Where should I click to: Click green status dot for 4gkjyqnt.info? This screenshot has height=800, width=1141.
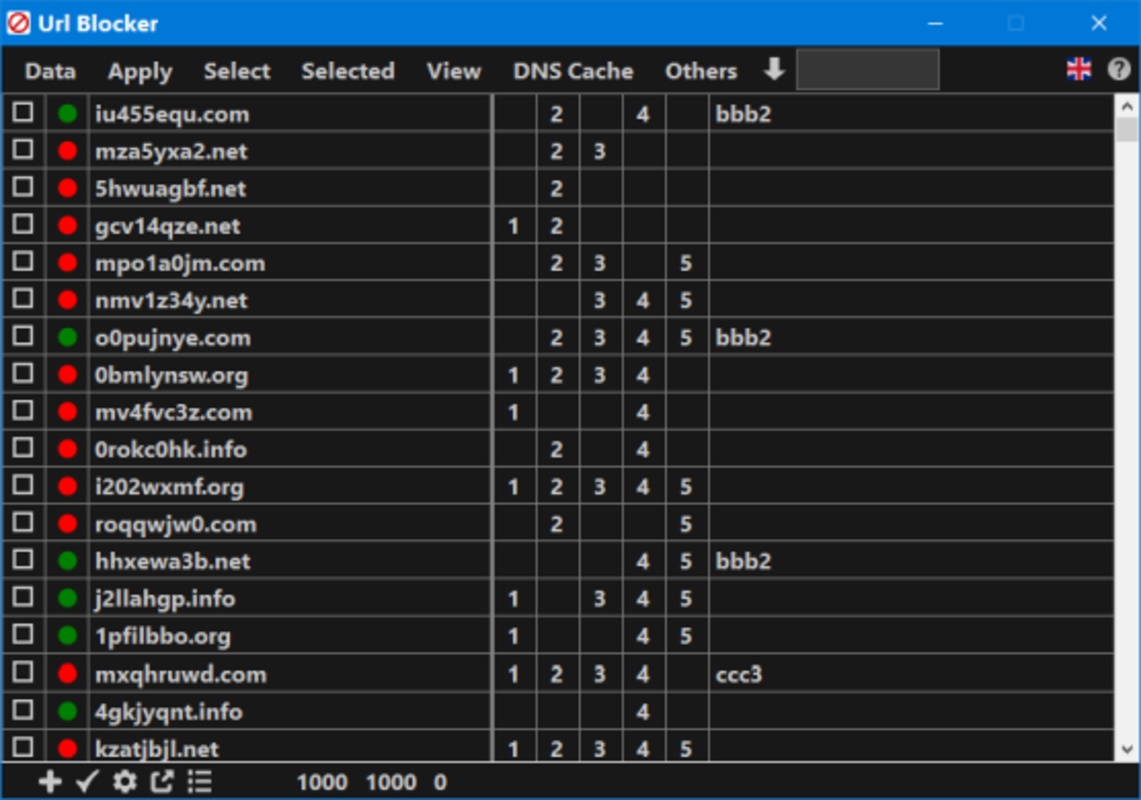(68, 710)
